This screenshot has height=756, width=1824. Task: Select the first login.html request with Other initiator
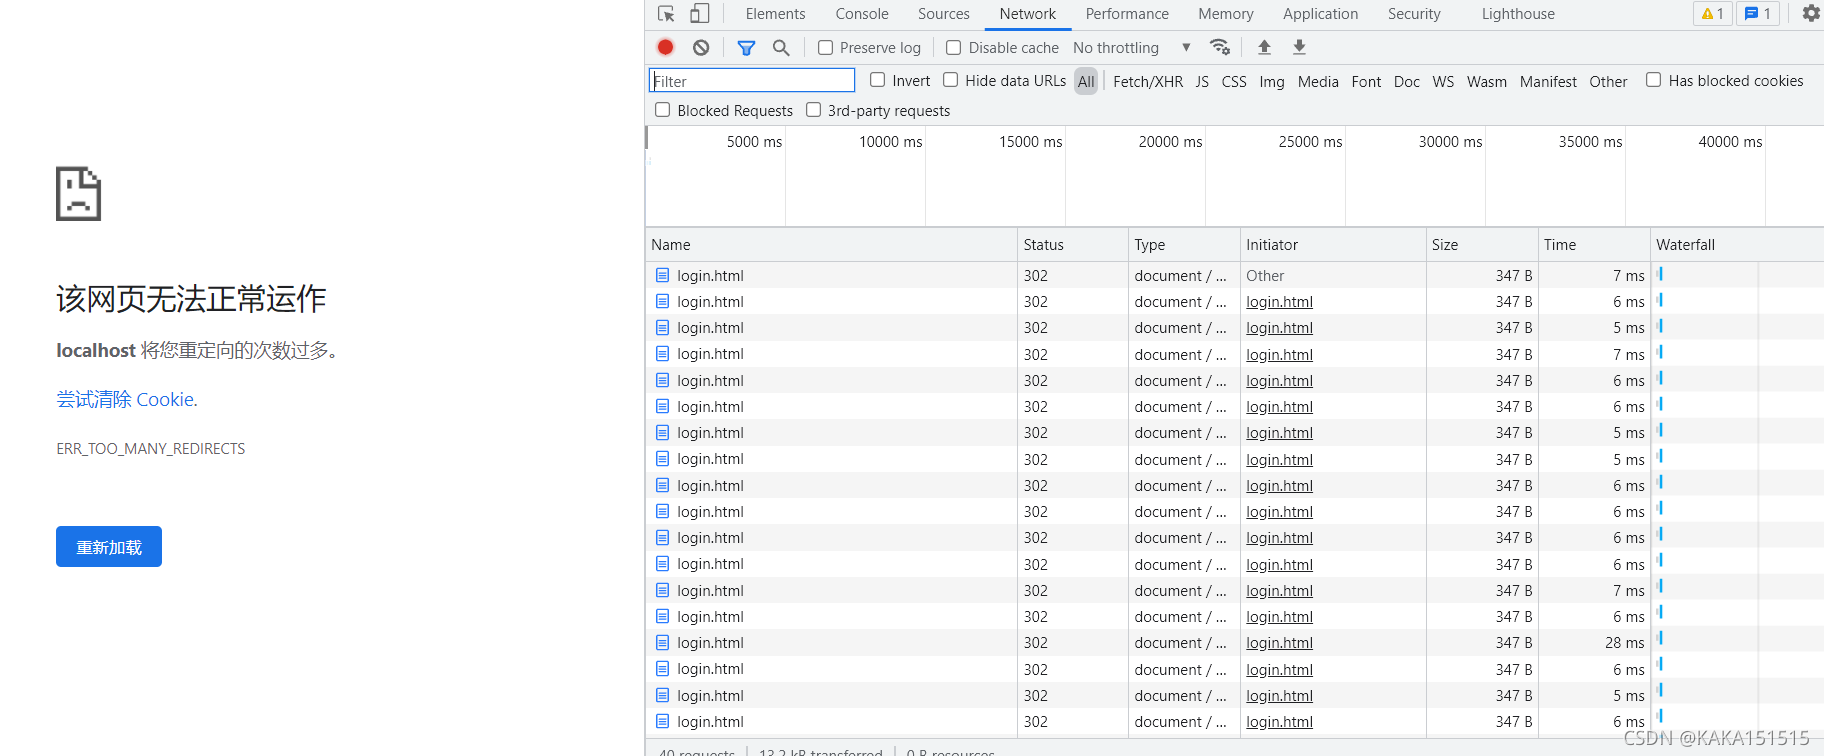pyautogui.click(x=1234, y=275)
